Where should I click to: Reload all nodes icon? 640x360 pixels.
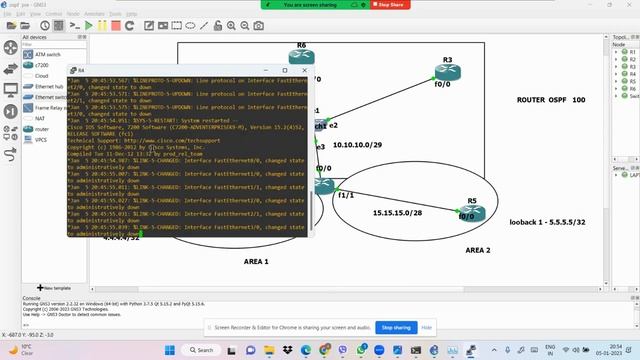click(130, 26)
